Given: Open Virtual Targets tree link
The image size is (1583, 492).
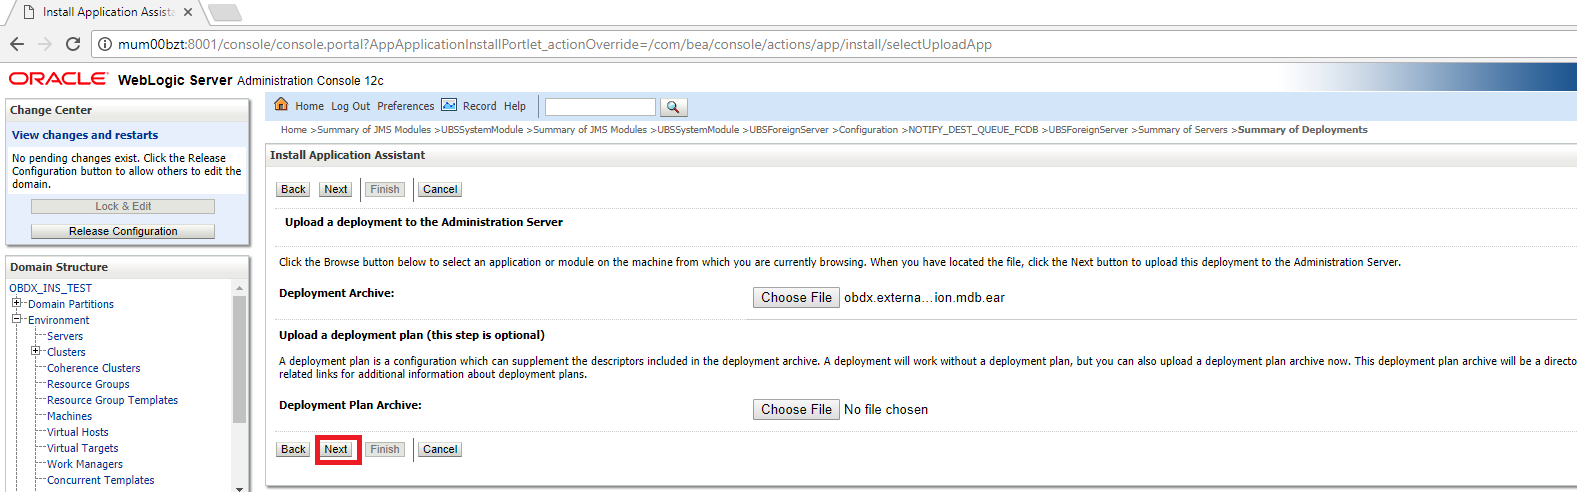Looking at the screenshot, I should [82, 448].
